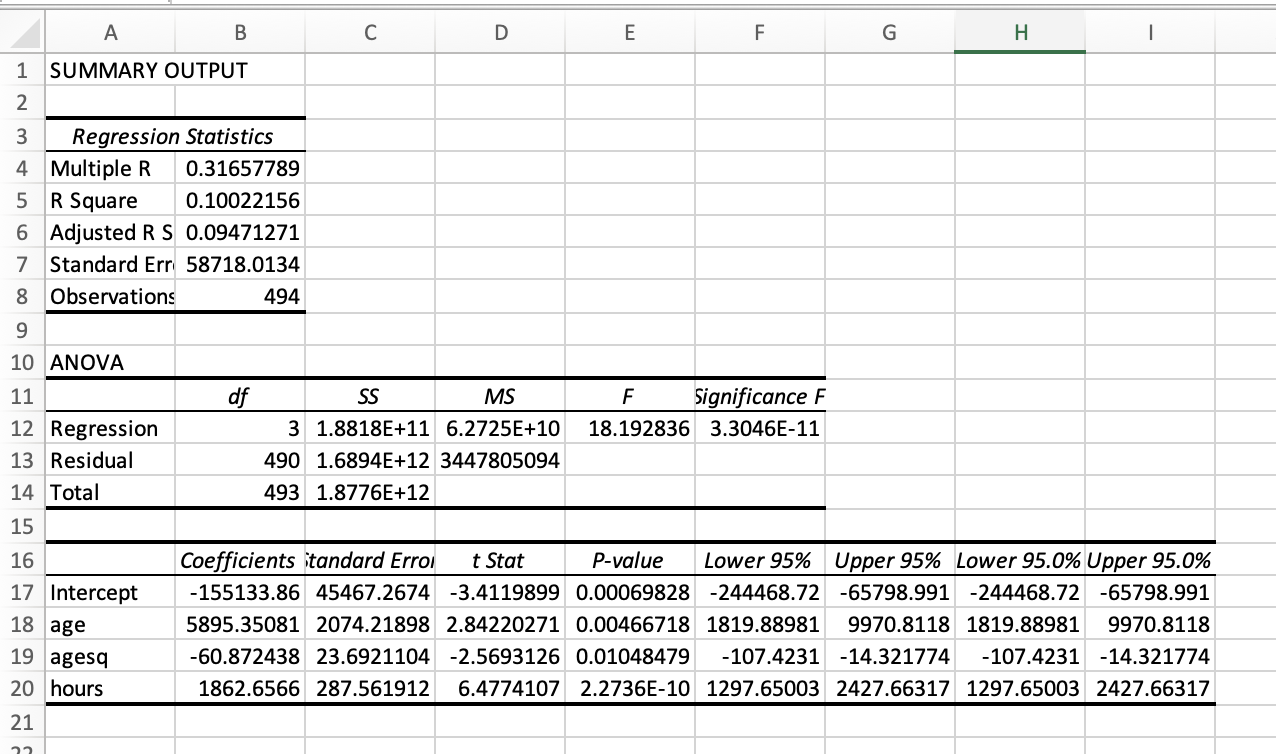
Task: Click row number 12
Action: (22, 428)
